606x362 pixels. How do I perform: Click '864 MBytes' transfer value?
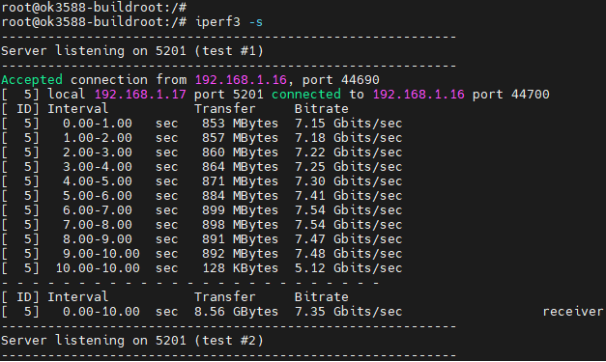240,167
